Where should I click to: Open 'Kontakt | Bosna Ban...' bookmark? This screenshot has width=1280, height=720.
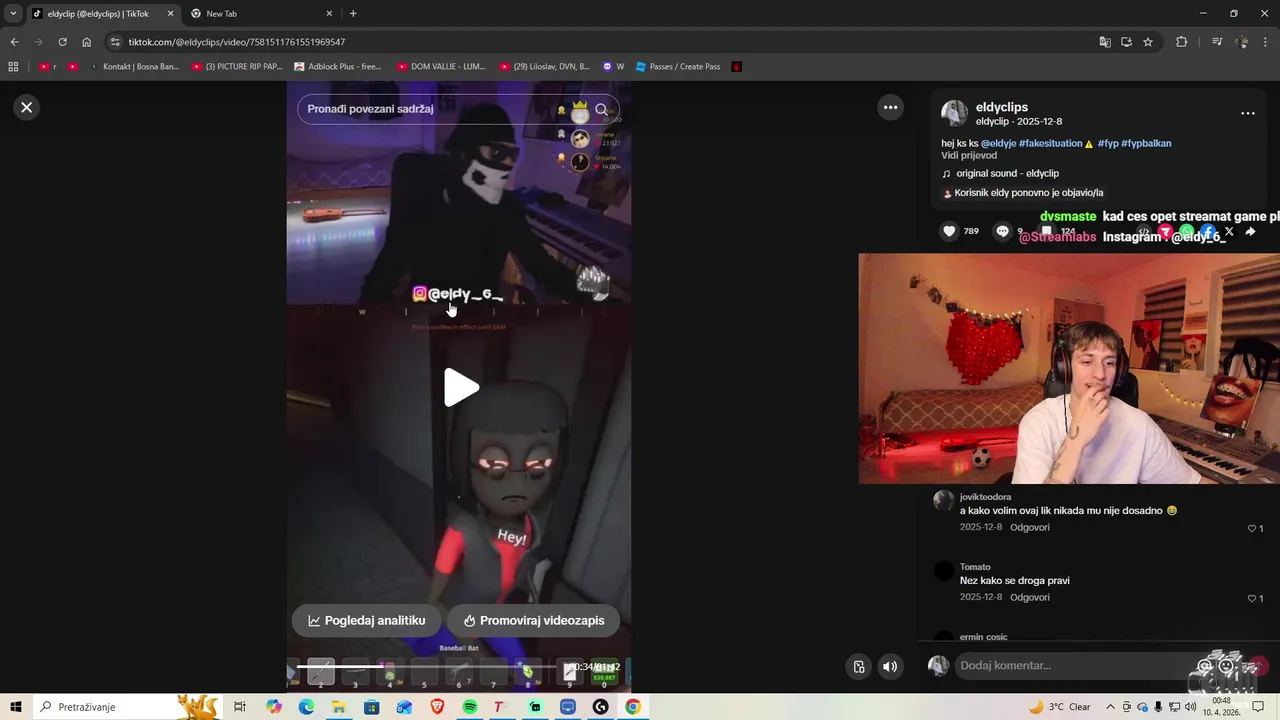[x=134, y=67]
